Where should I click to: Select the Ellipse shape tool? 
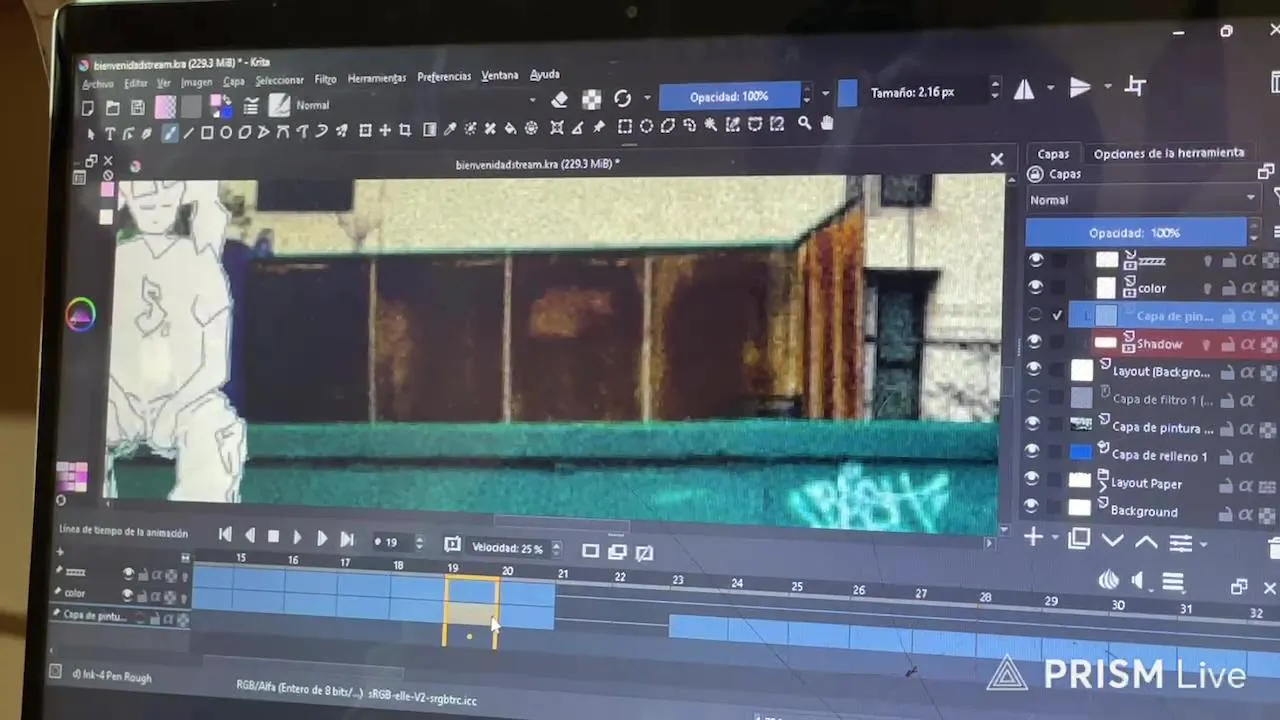coord(226,132)
